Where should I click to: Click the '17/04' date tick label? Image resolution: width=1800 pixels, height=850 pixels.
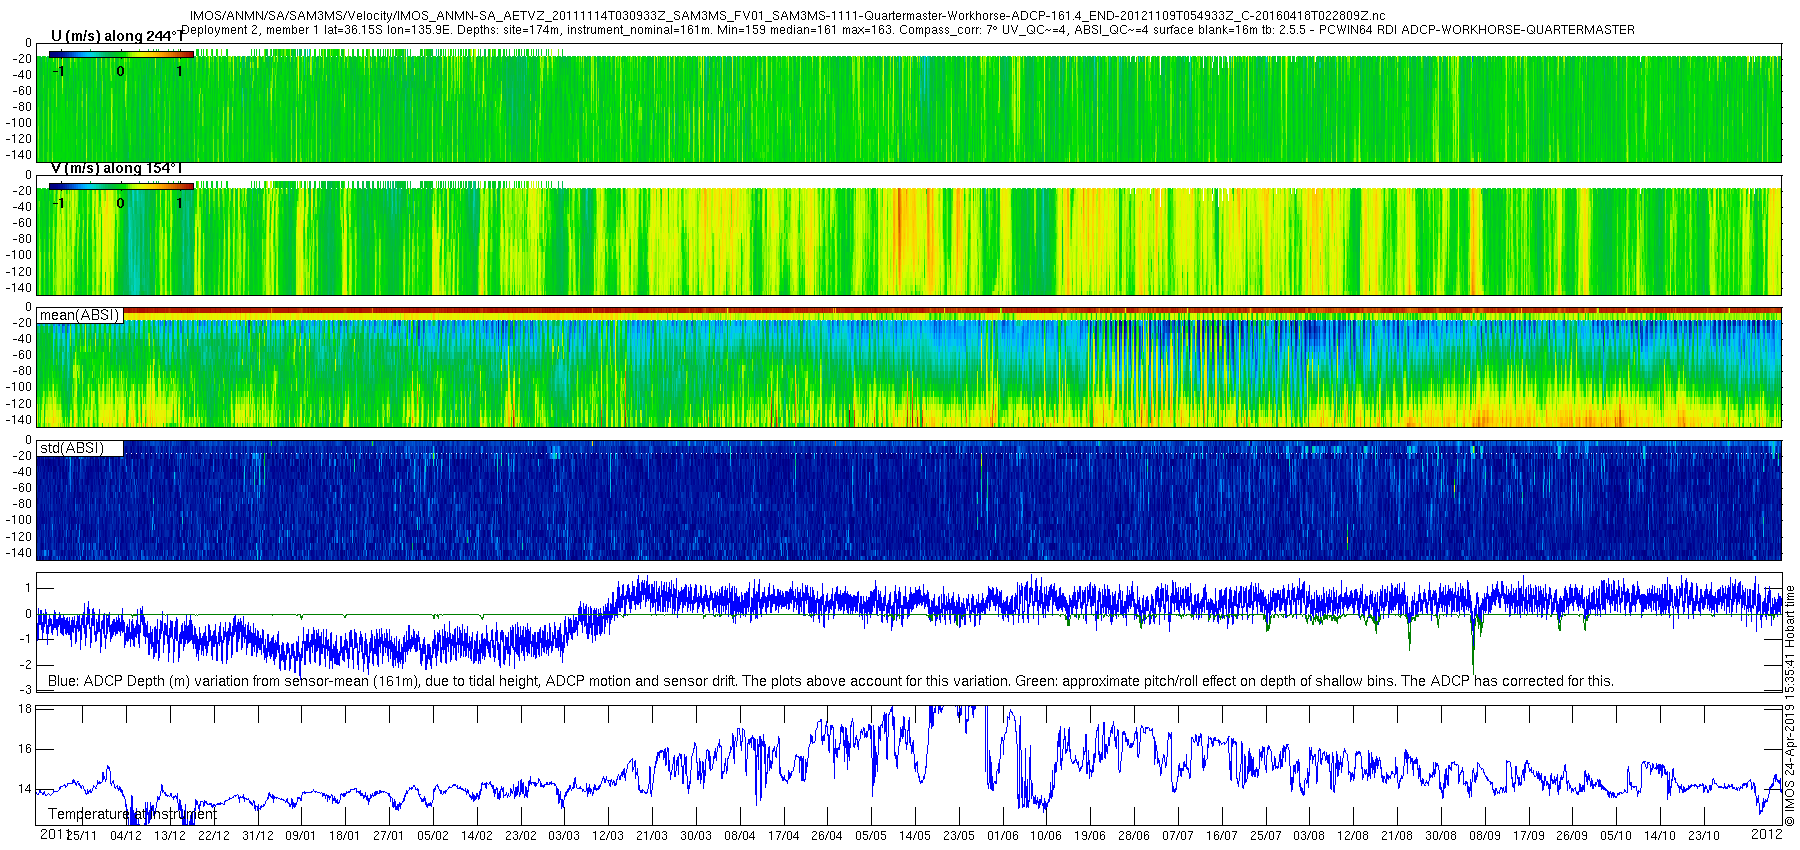tap(783, 836)
